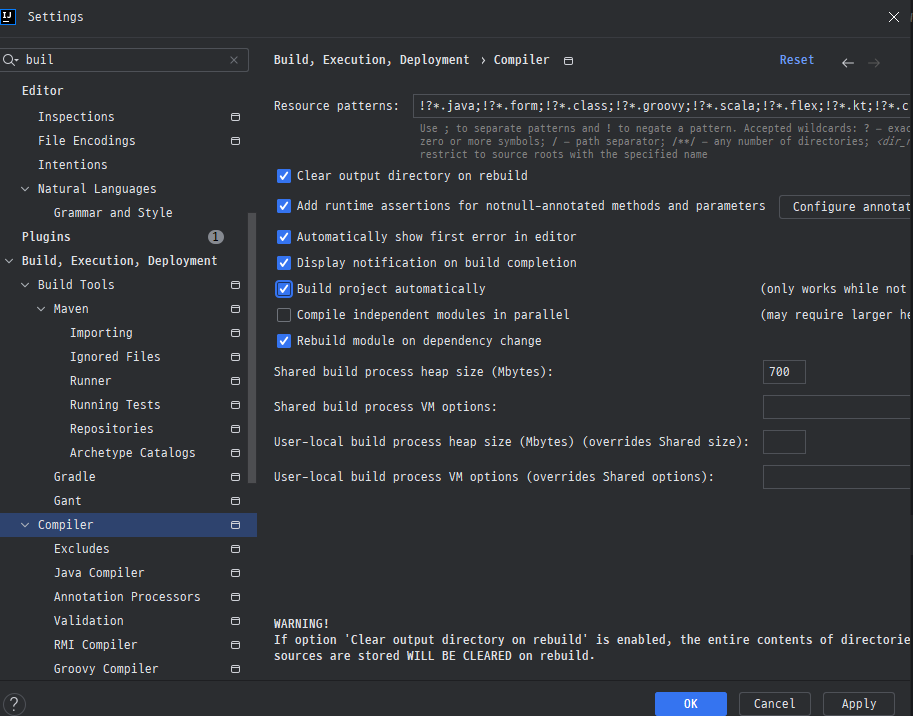Click project settings icon next to Java Compiler
This screenshot has width=913, height=716.
pos(235,573)
